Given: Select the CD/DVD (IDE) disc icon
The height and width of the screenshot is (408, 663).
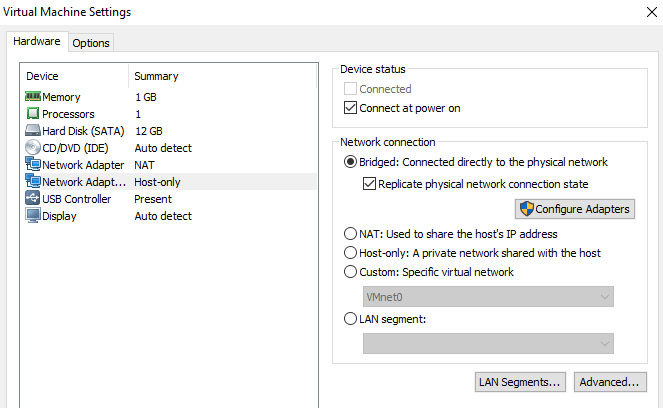Looking at the screenshot, I should [x=33, y=148].
